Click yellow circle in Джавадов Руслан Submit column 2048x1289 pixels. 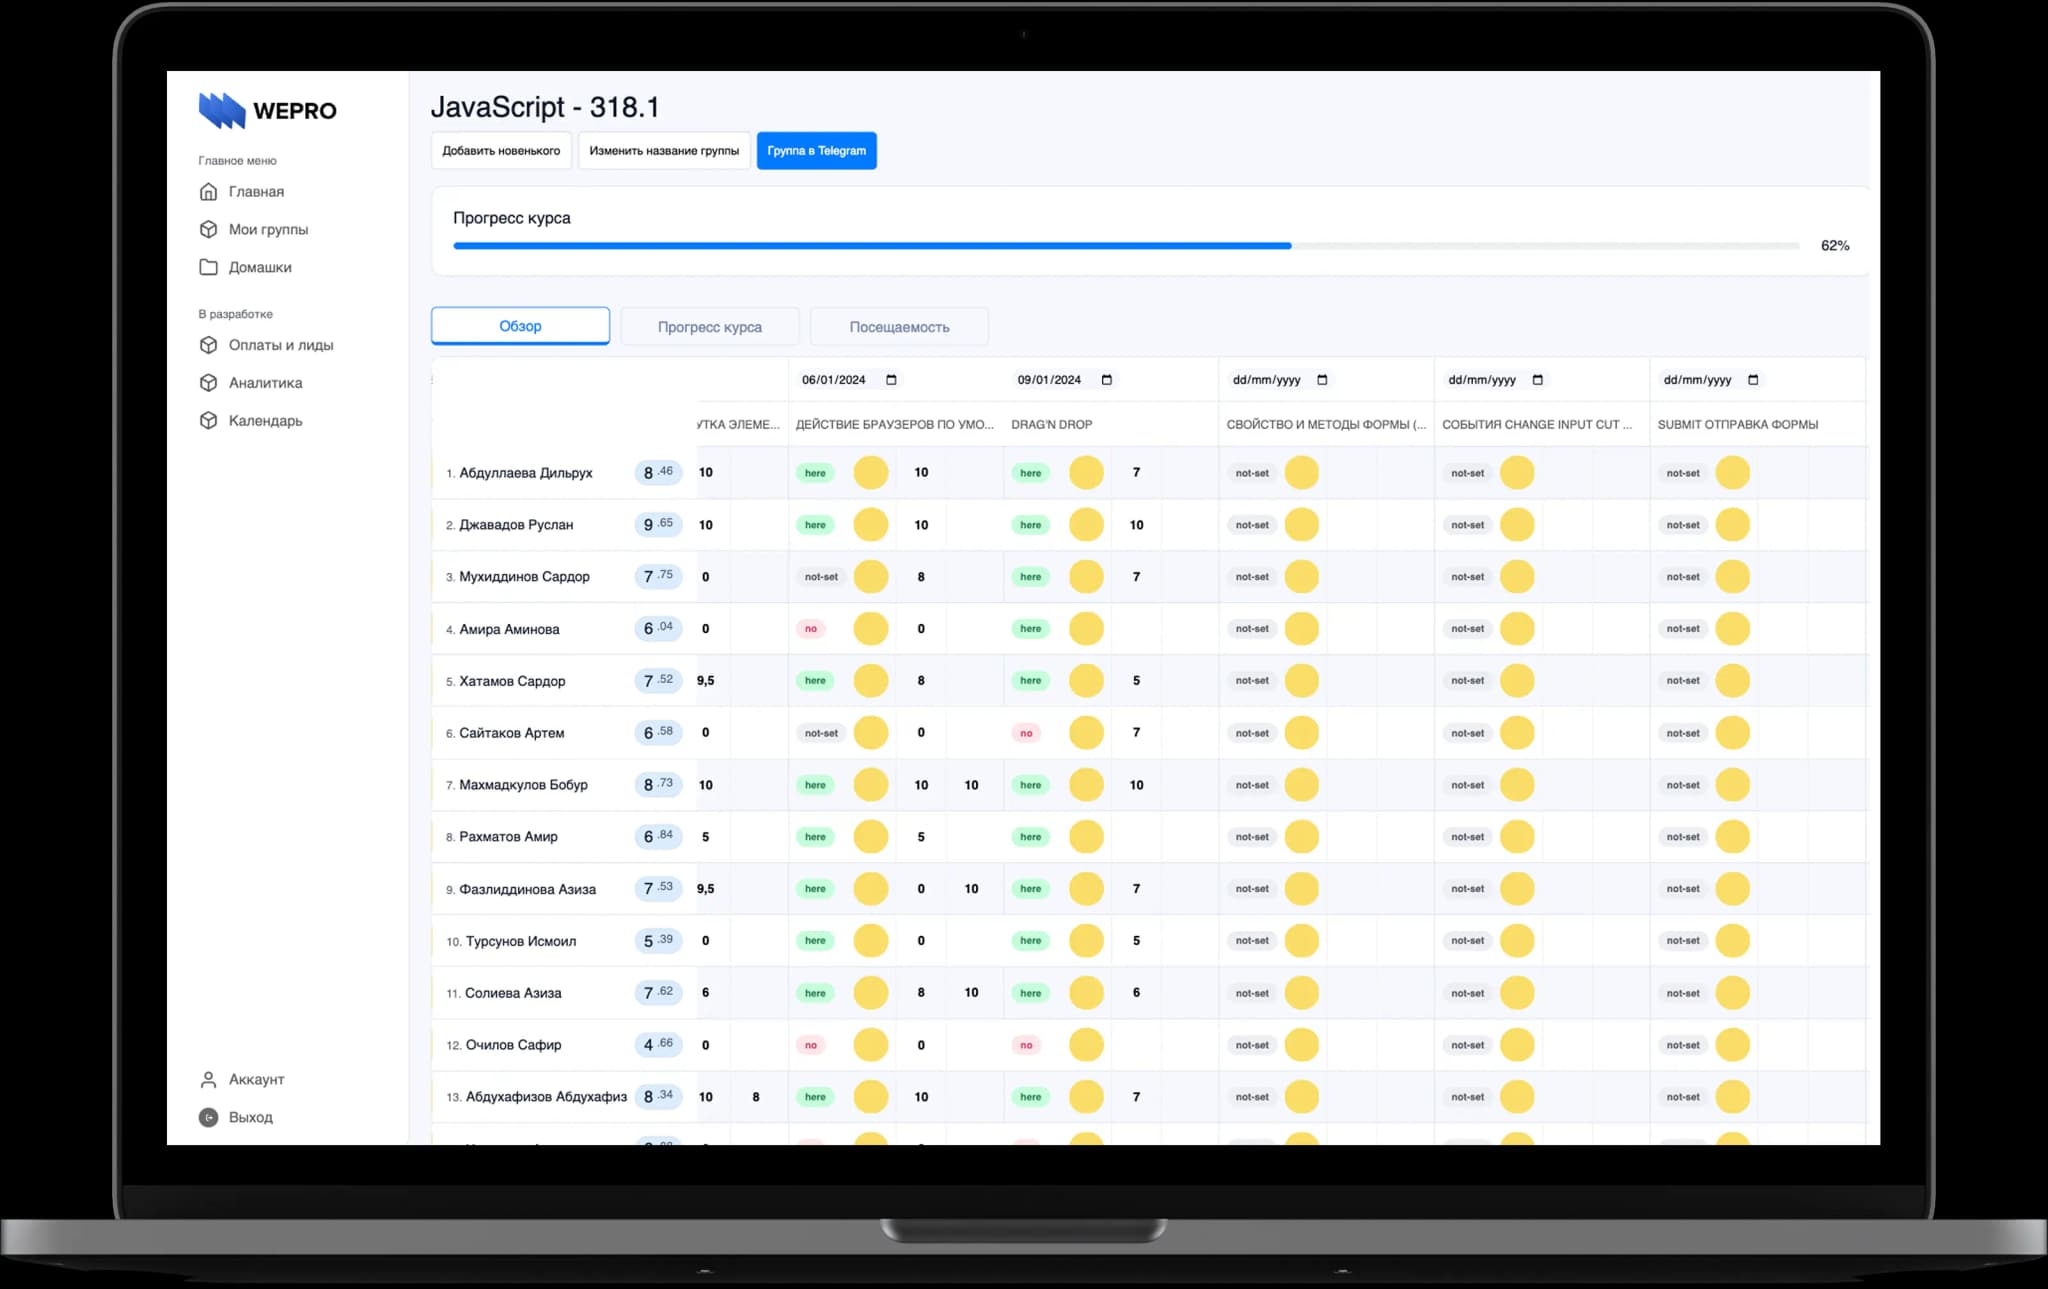pyautogui.click(x=1732, y=525)
